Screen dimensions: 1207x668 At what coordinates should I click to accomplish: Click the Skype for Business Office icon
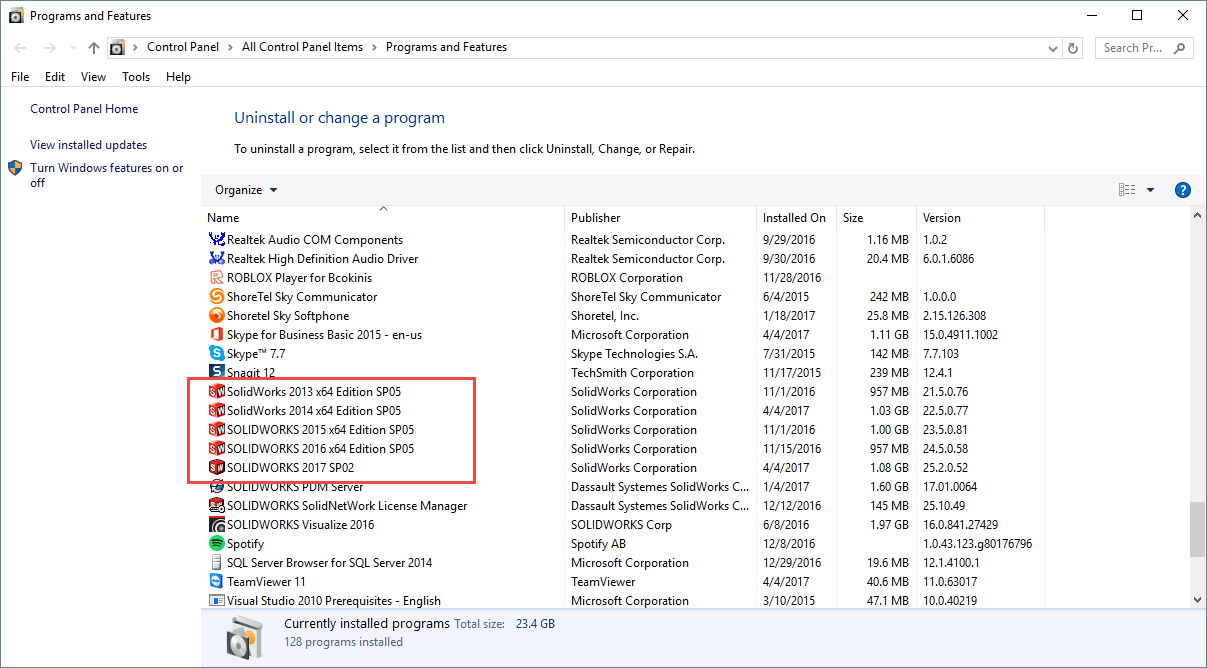pyautogui.click(x=217, y=335)
